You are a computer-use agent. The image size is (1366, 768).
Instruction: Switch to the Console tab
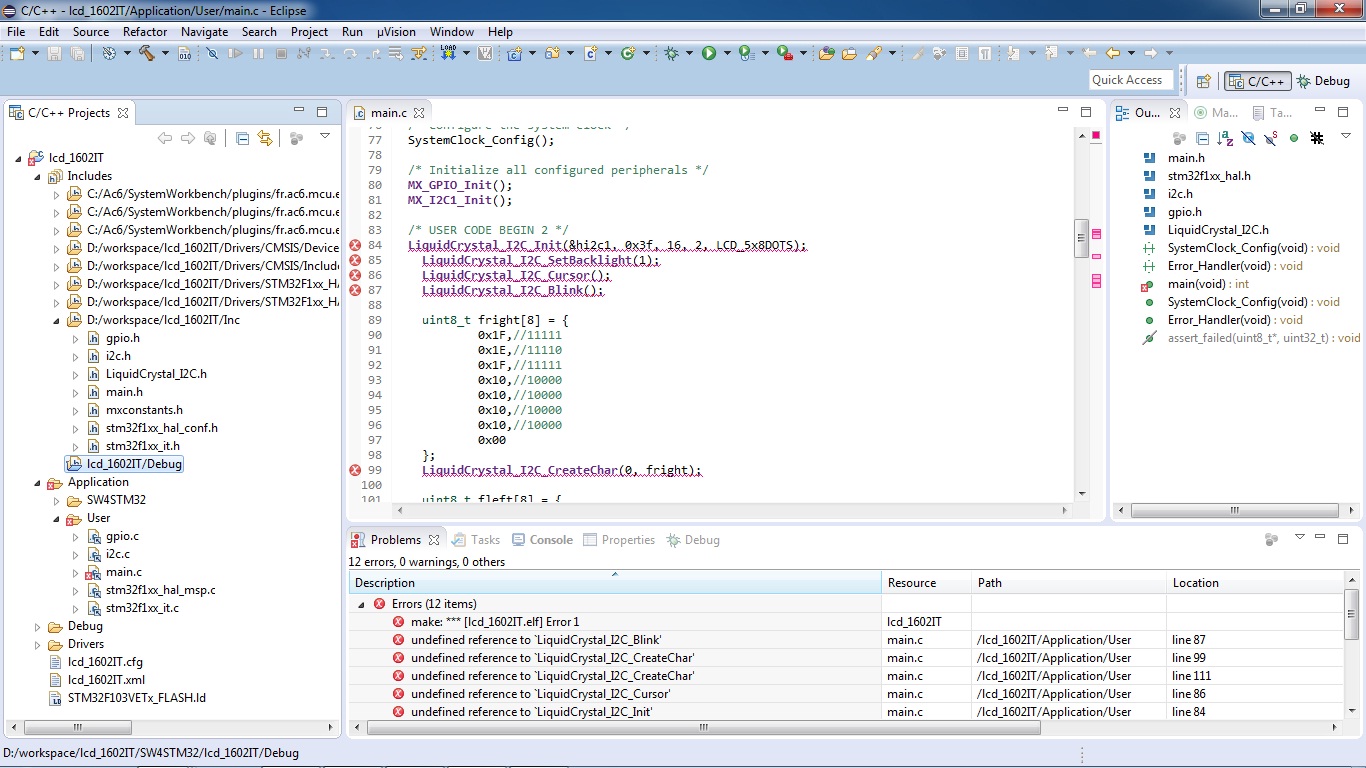[542, 540]
